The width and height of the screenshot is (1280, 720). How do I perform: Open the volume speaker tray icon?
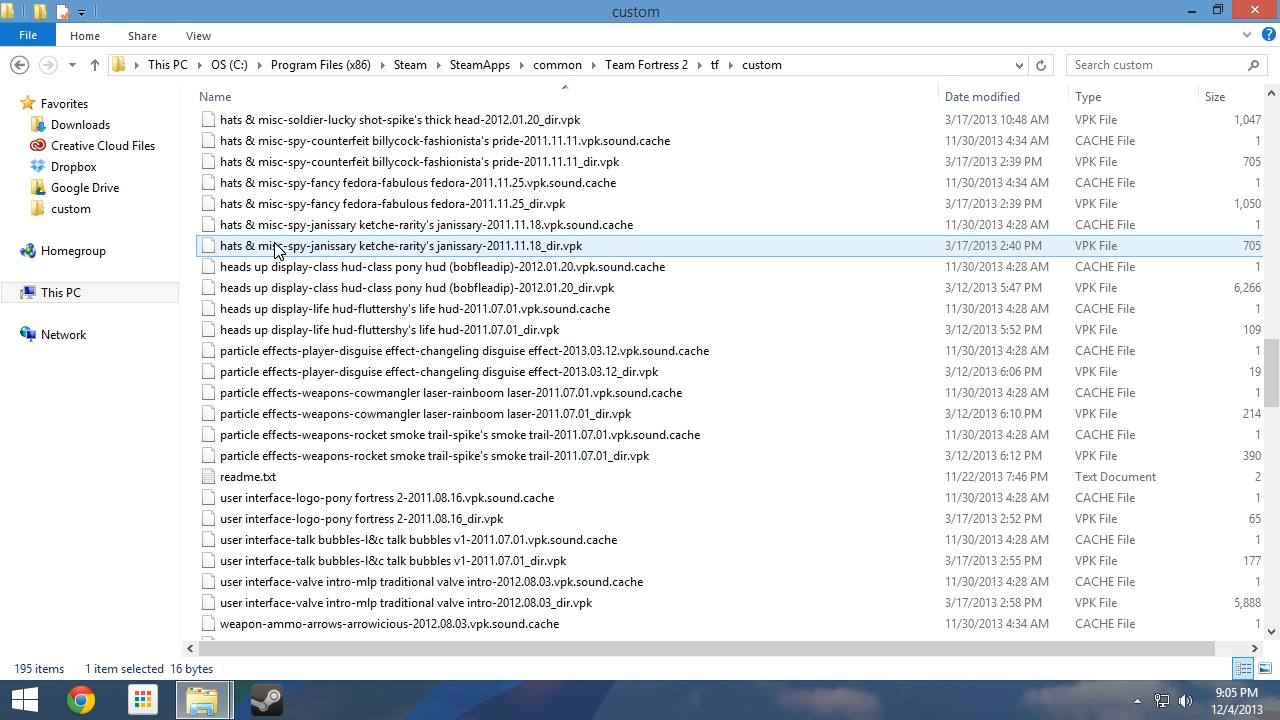coord(1186,701)
